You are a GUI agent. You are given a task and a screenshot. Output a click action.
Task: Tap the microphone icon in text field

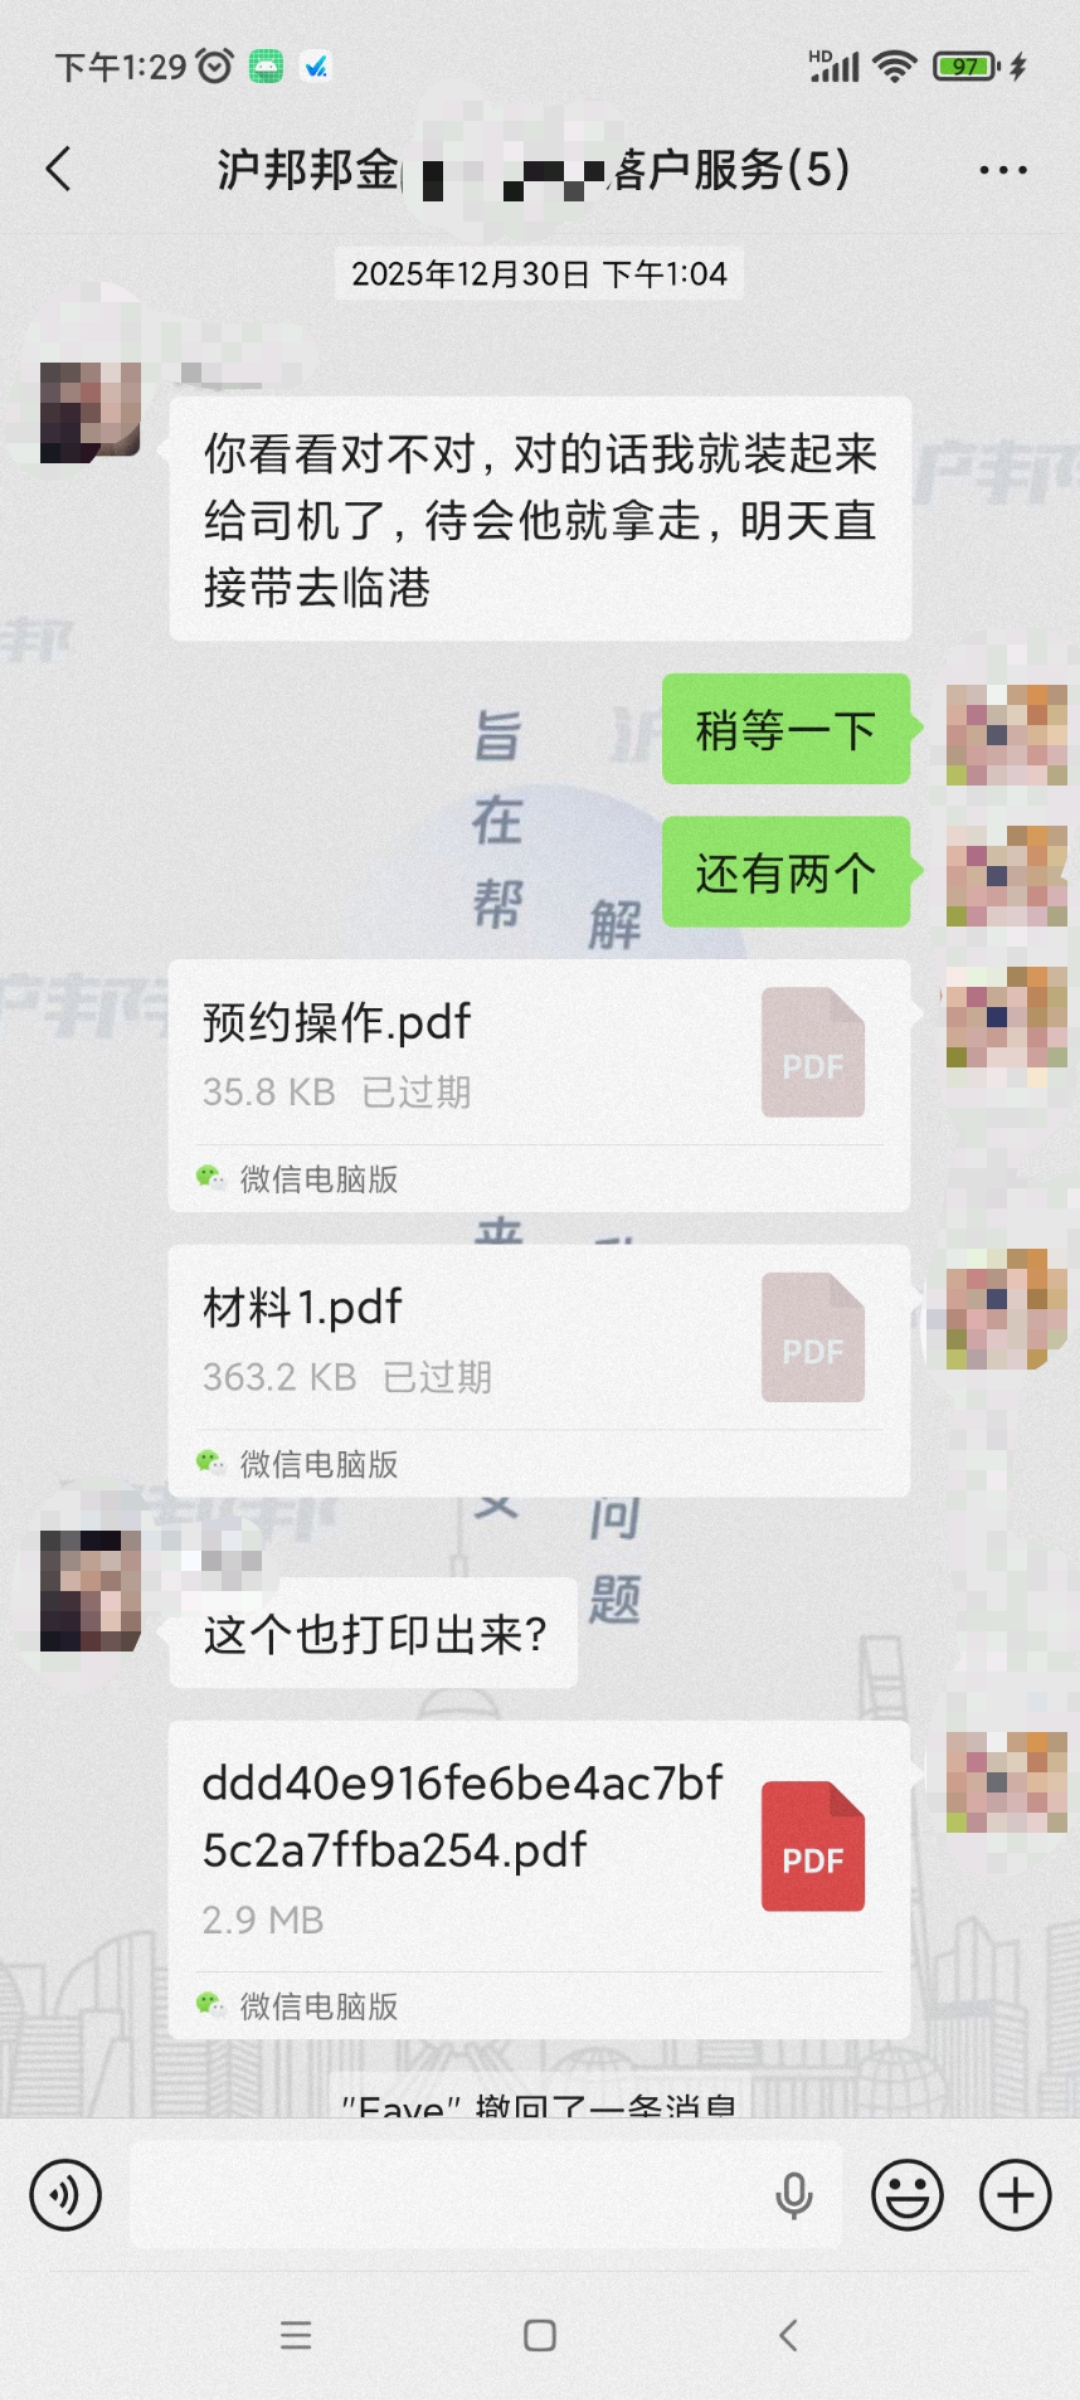coord(794,2196)
